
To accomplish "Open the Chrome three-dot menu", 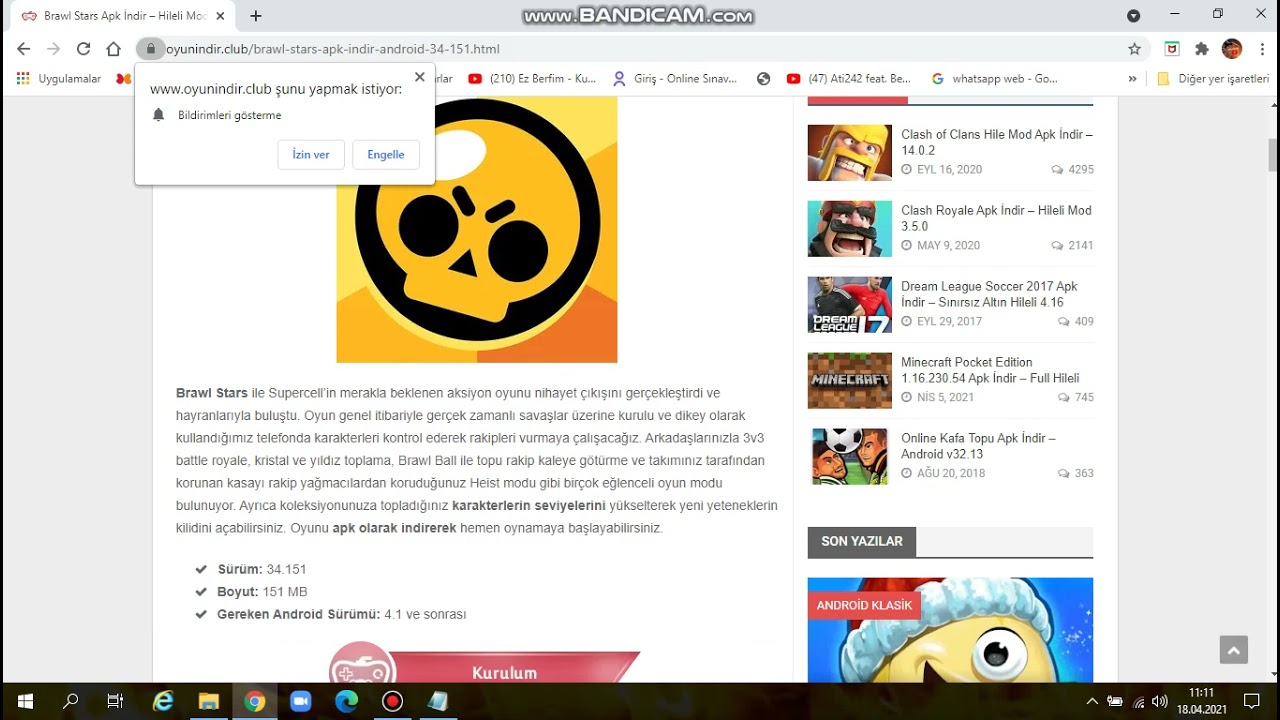I will (1263, 49).
